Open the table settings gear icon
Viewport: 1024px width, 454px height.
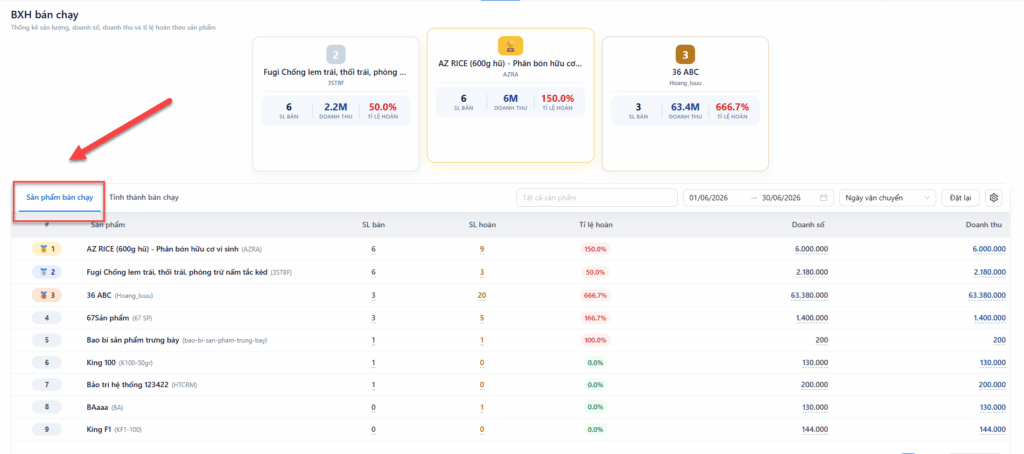tap(993, 197)
